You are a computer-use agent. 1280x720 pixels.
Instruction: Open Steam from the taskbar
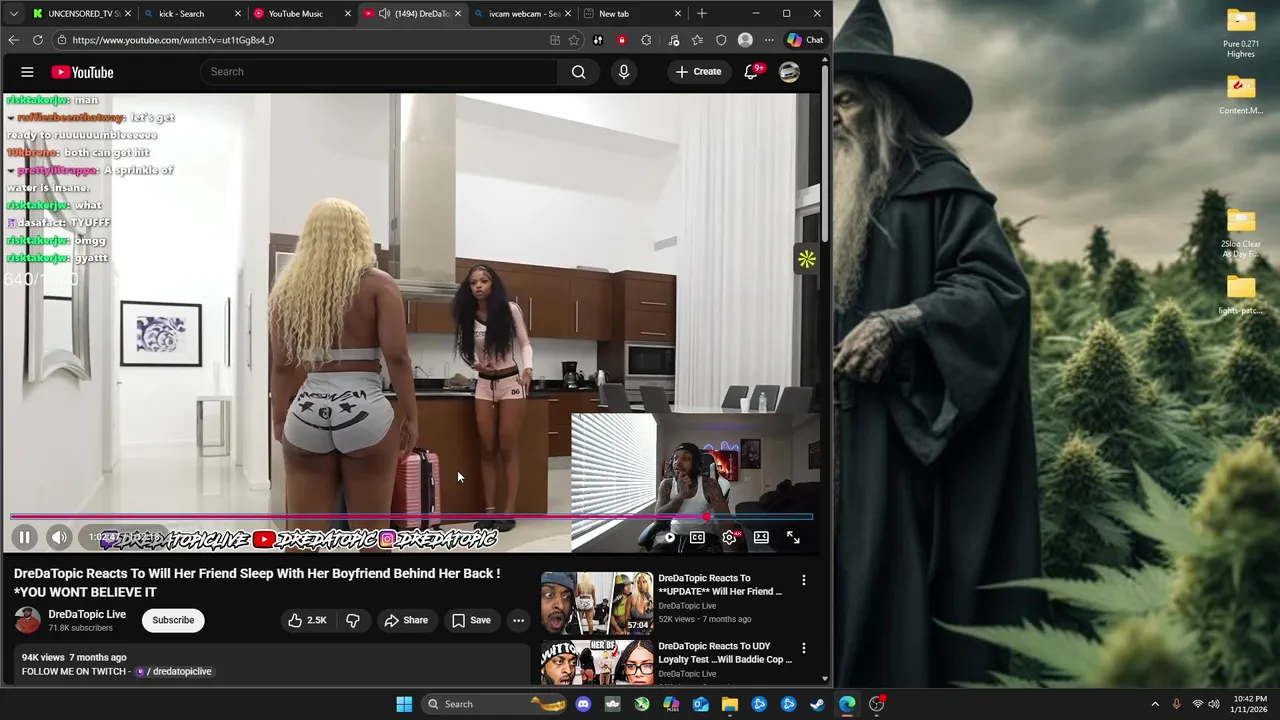[817, 704]
